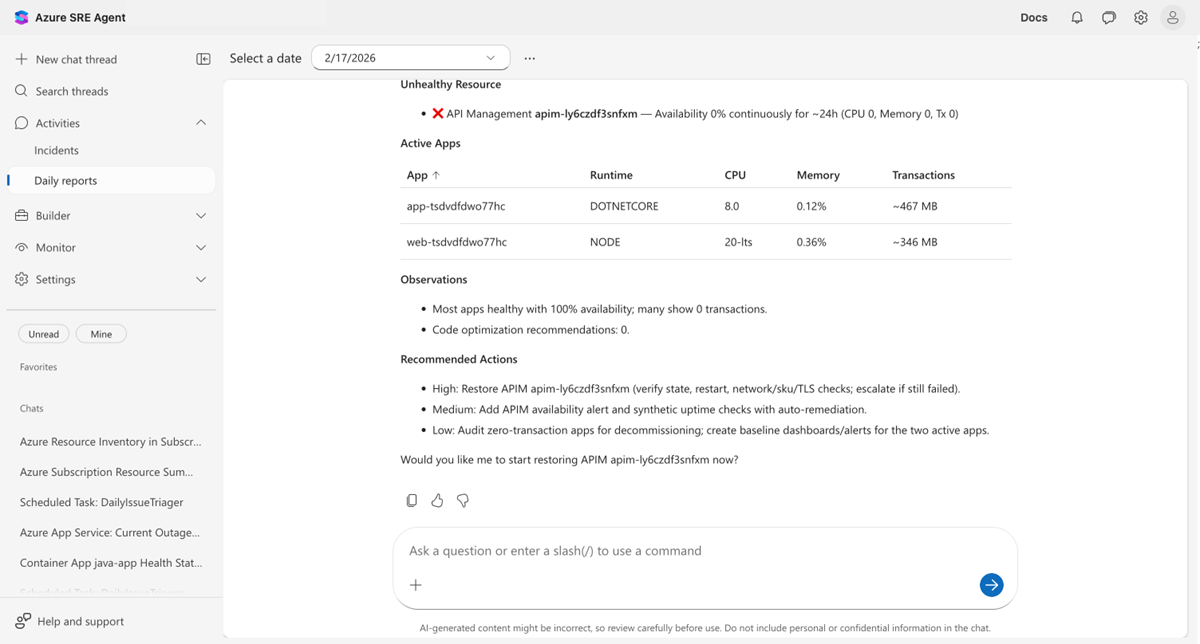1200x644 pixels.
Task: Expand the Monitor section
Action: tap(200, 247)
